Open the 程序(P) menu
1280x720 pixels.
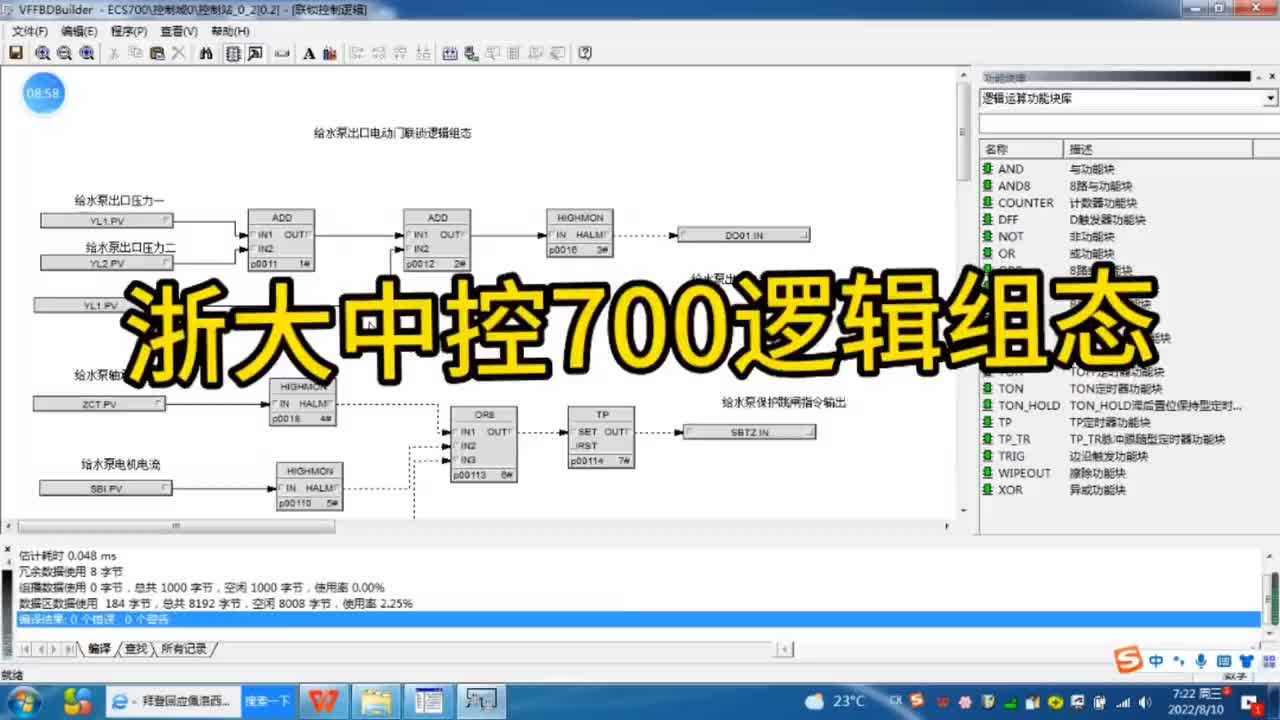point(129,31)
